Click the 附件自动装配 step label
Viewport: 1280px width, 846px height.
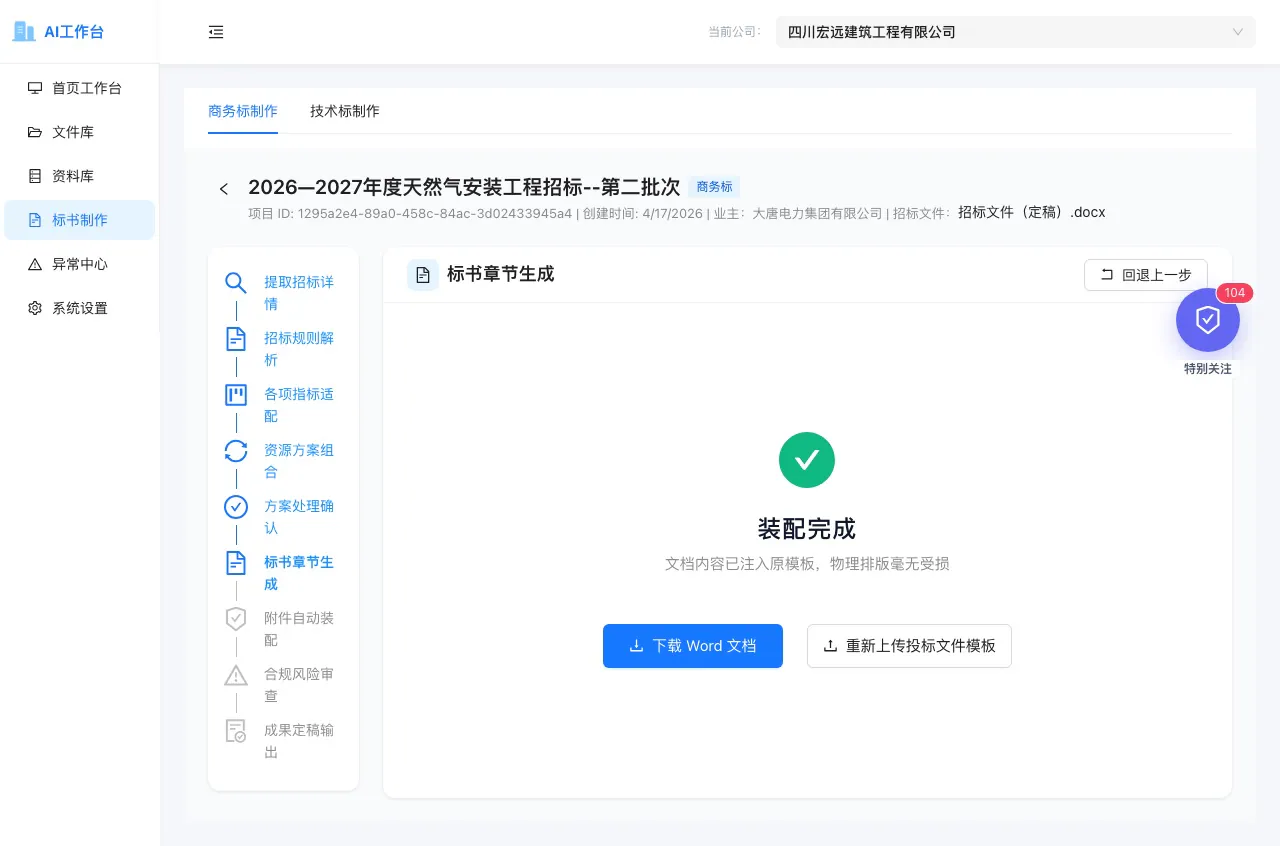pyautogui.click(x=299, y=629)
